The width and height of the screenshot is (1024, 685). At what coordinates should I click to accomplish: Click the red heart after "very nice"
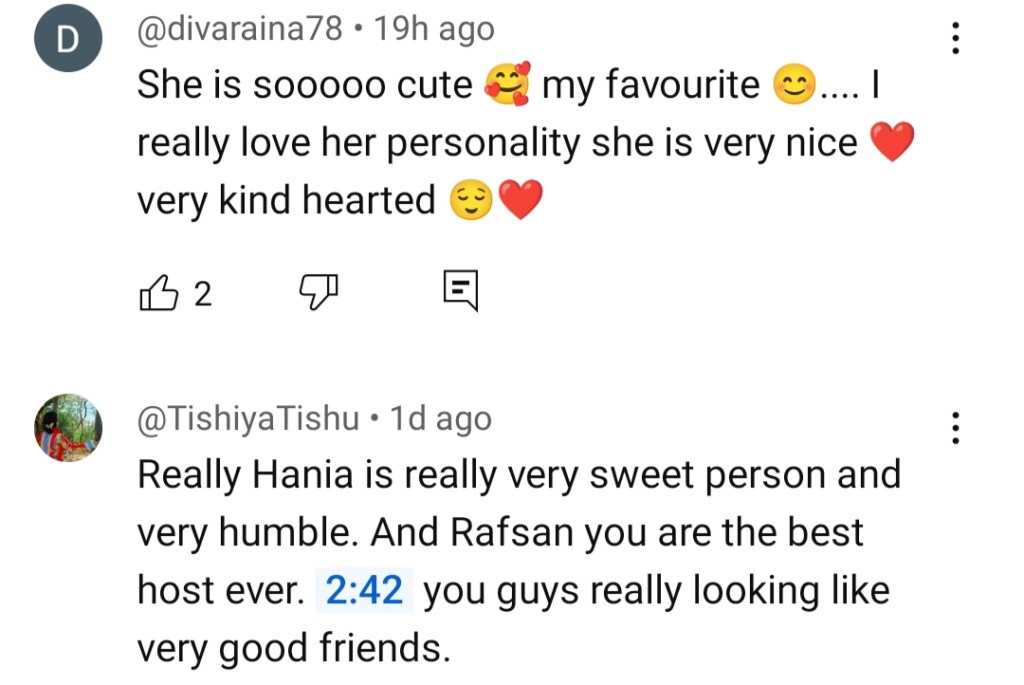(893, 144)
